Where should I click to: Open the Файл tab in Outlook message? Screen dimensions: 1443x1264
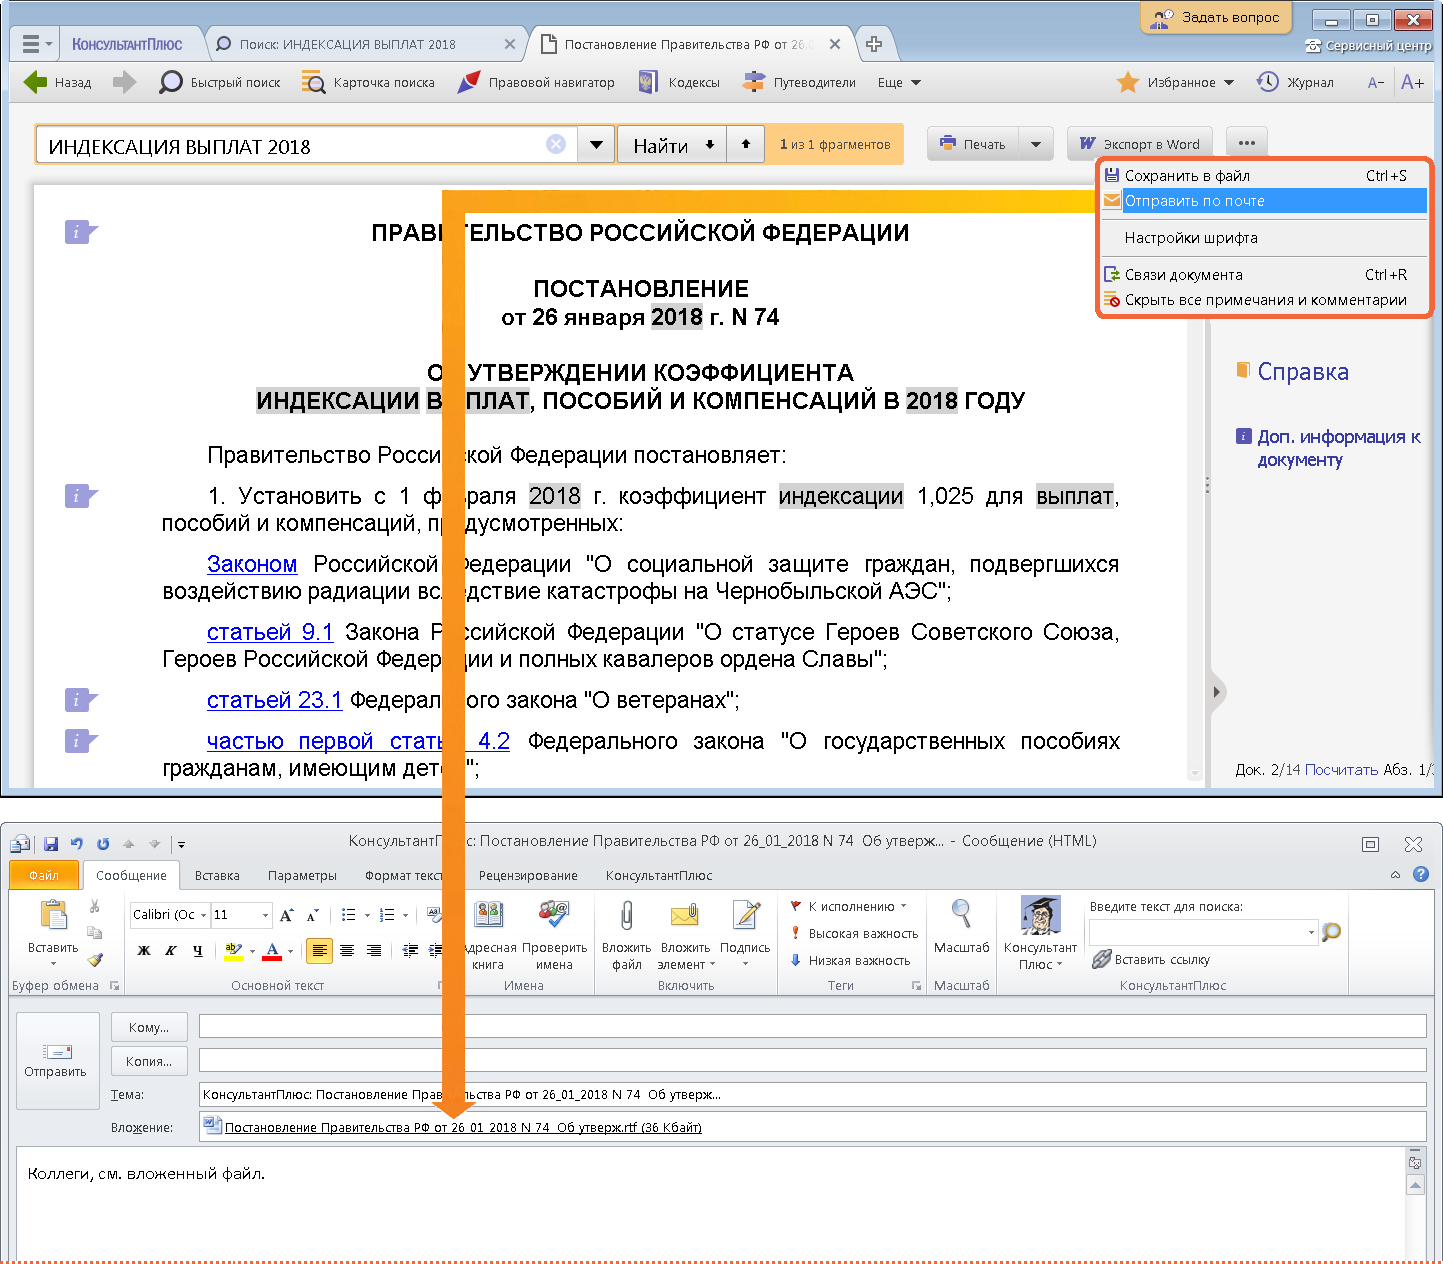click(44, 875)
